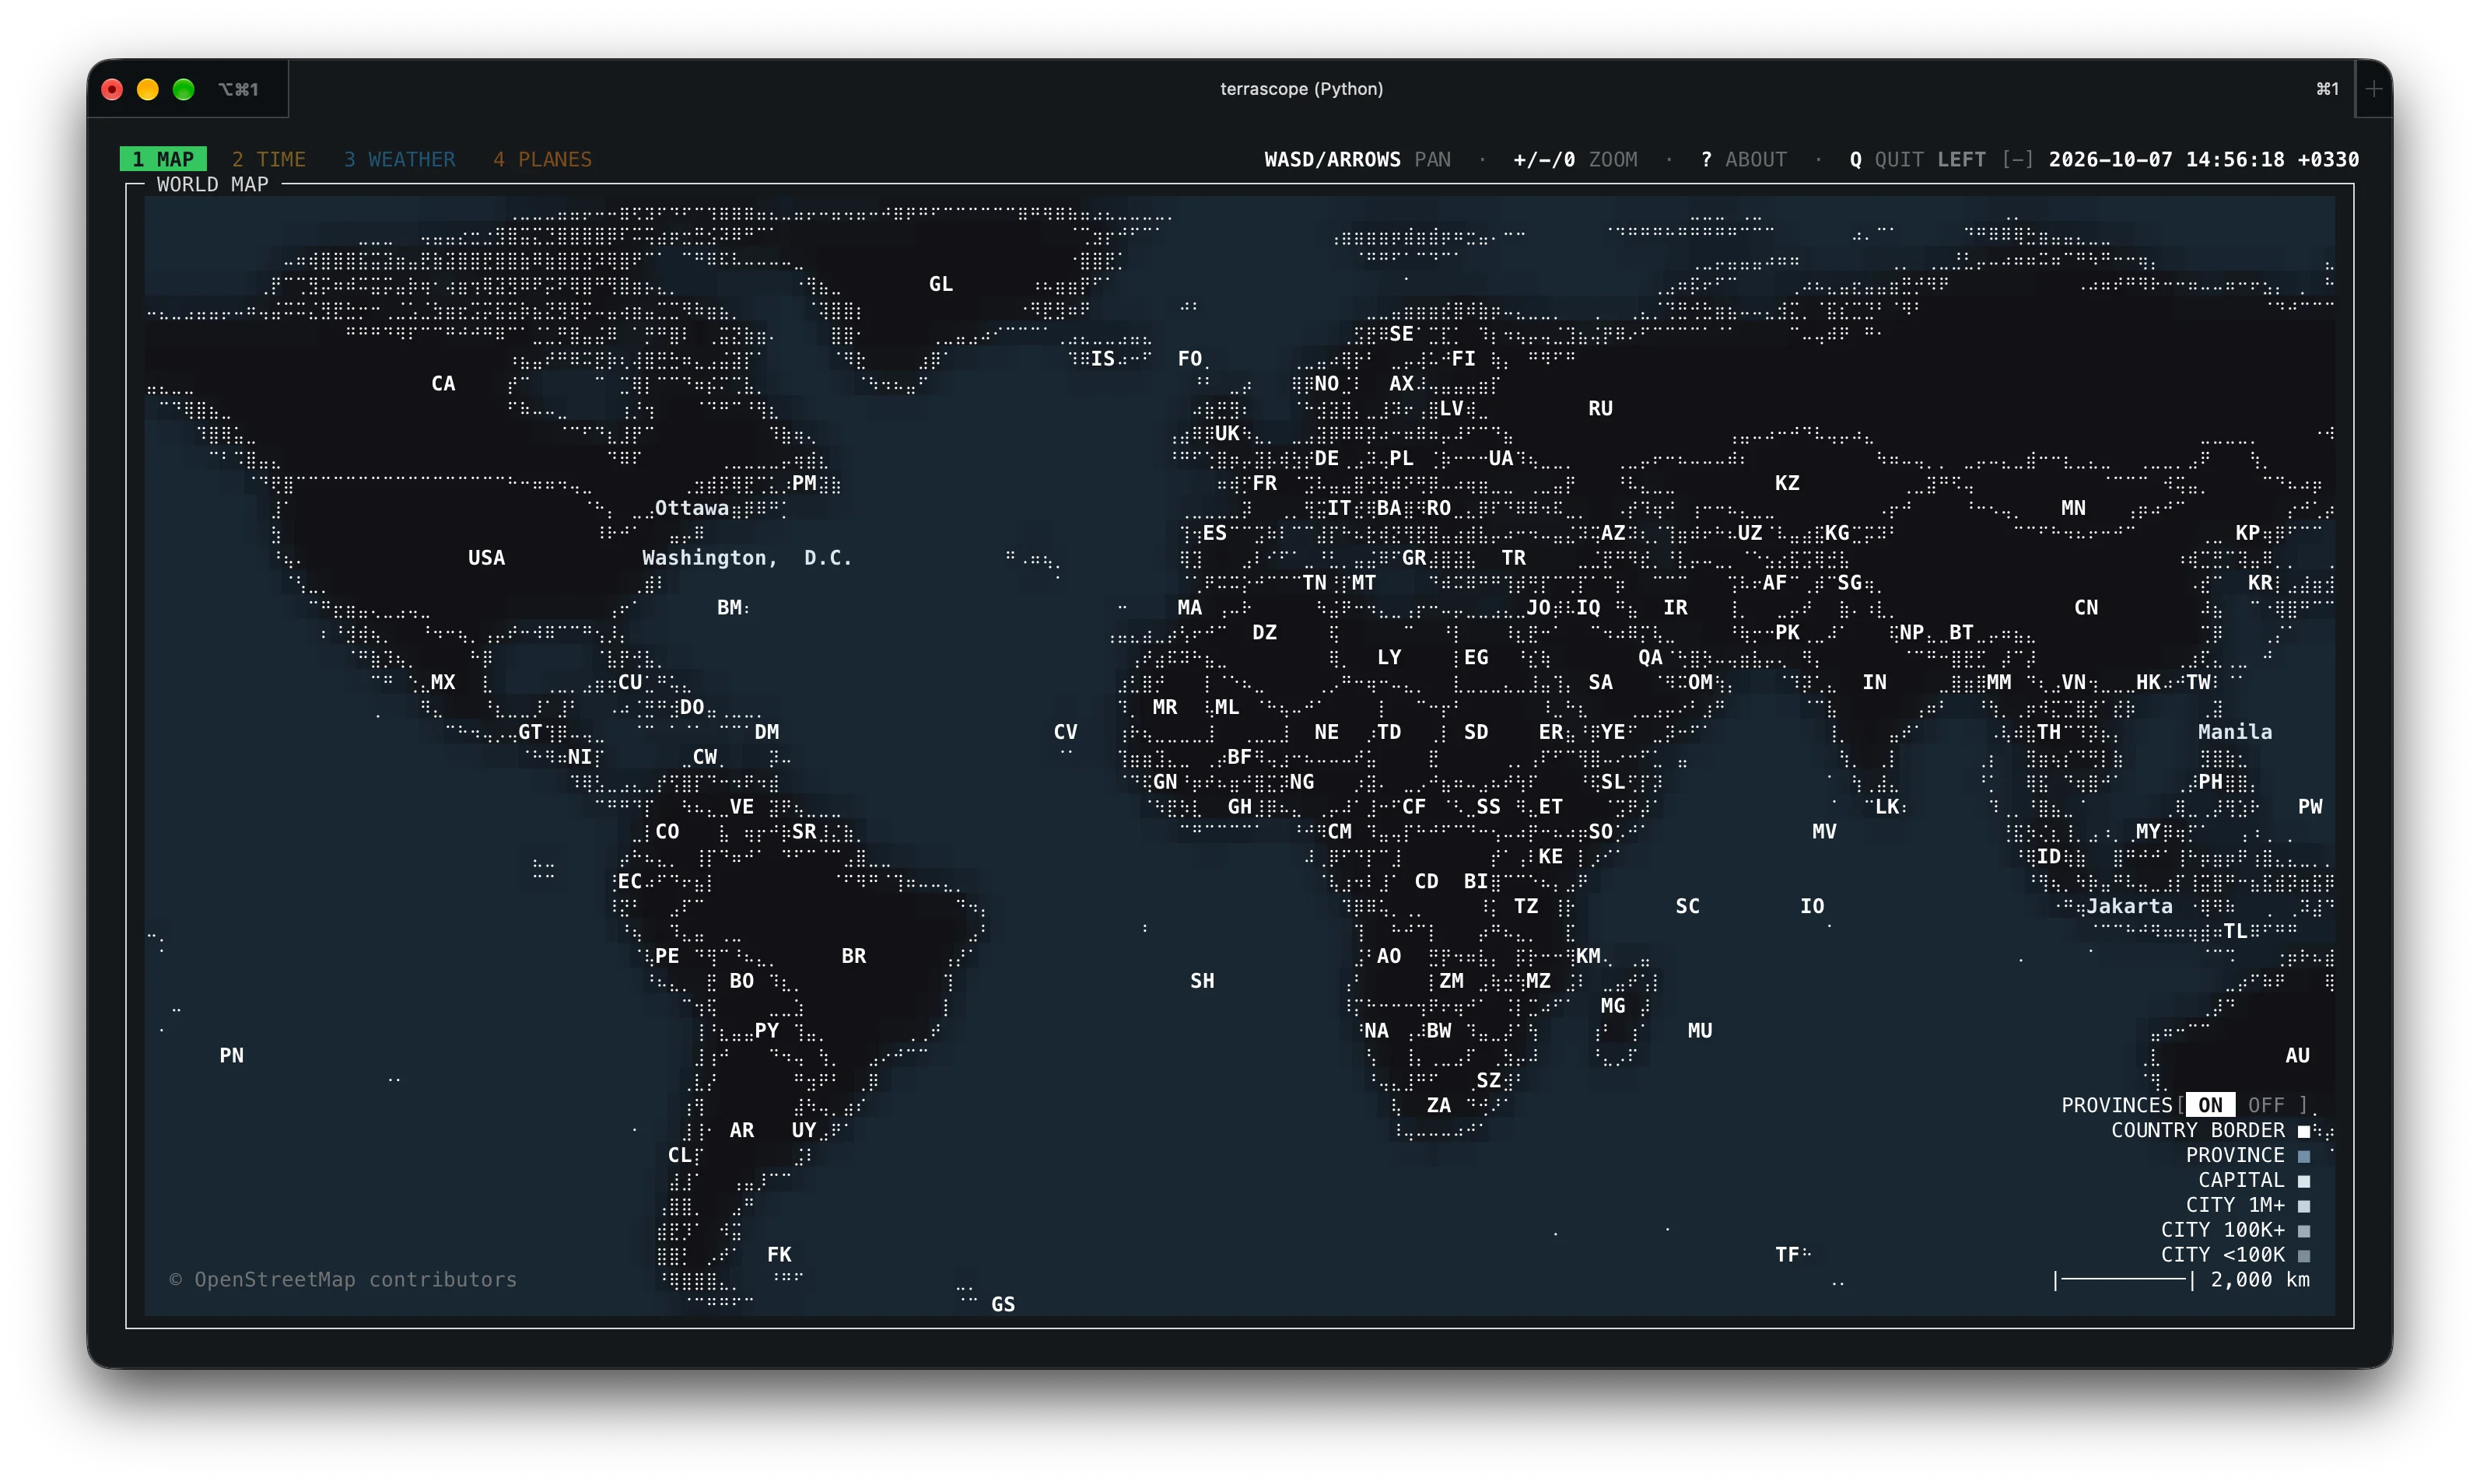Switch to the 1 MAP tab

(163, 159)
